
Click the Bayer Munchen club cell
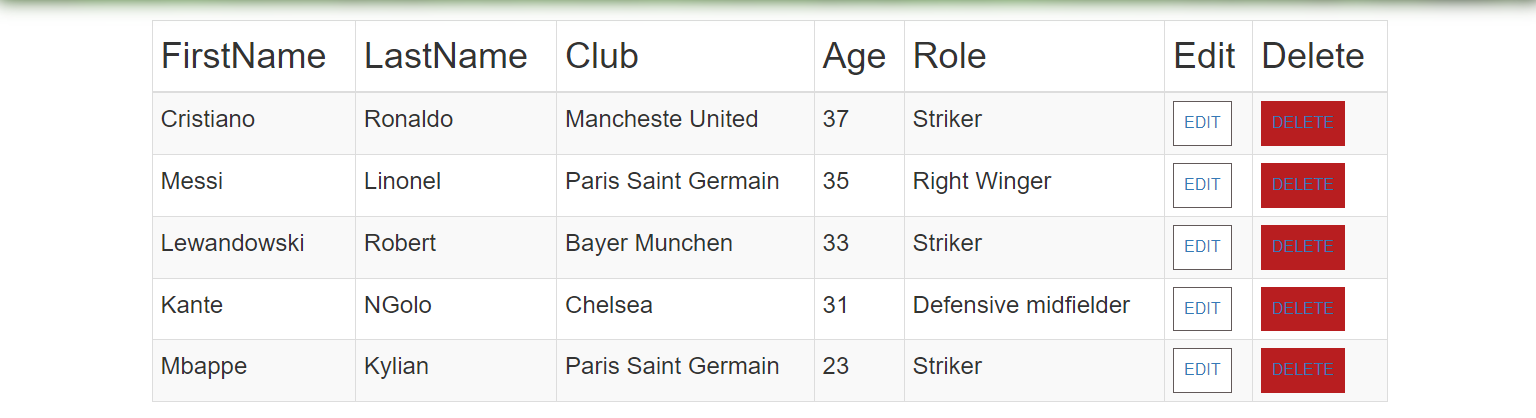tap(648, 243)
